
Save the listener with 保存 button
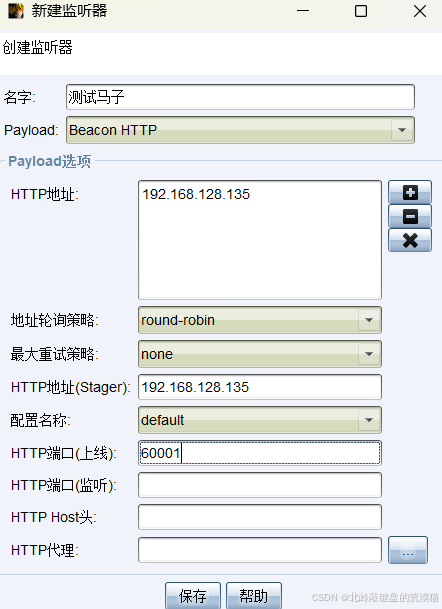[193, 595]
